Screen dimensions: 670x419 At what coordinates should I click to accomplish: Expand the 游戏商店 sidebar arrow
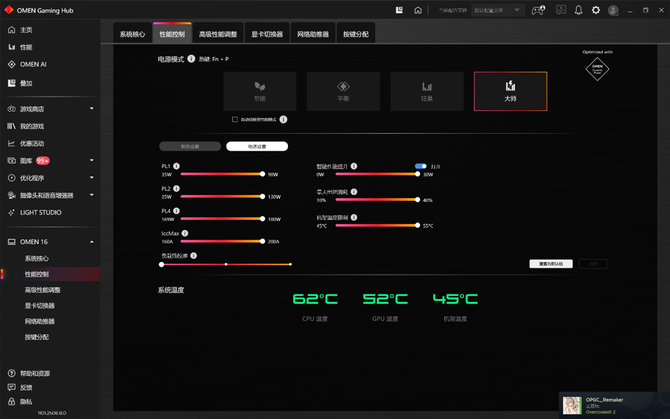click(x=91, y=108)
